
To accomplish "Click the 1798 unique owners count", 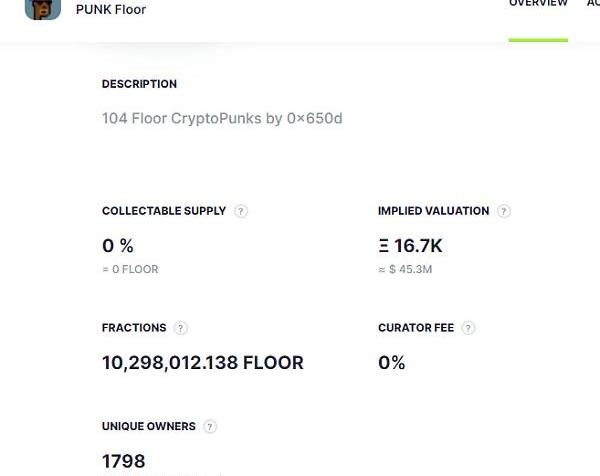I will point(124,461).
